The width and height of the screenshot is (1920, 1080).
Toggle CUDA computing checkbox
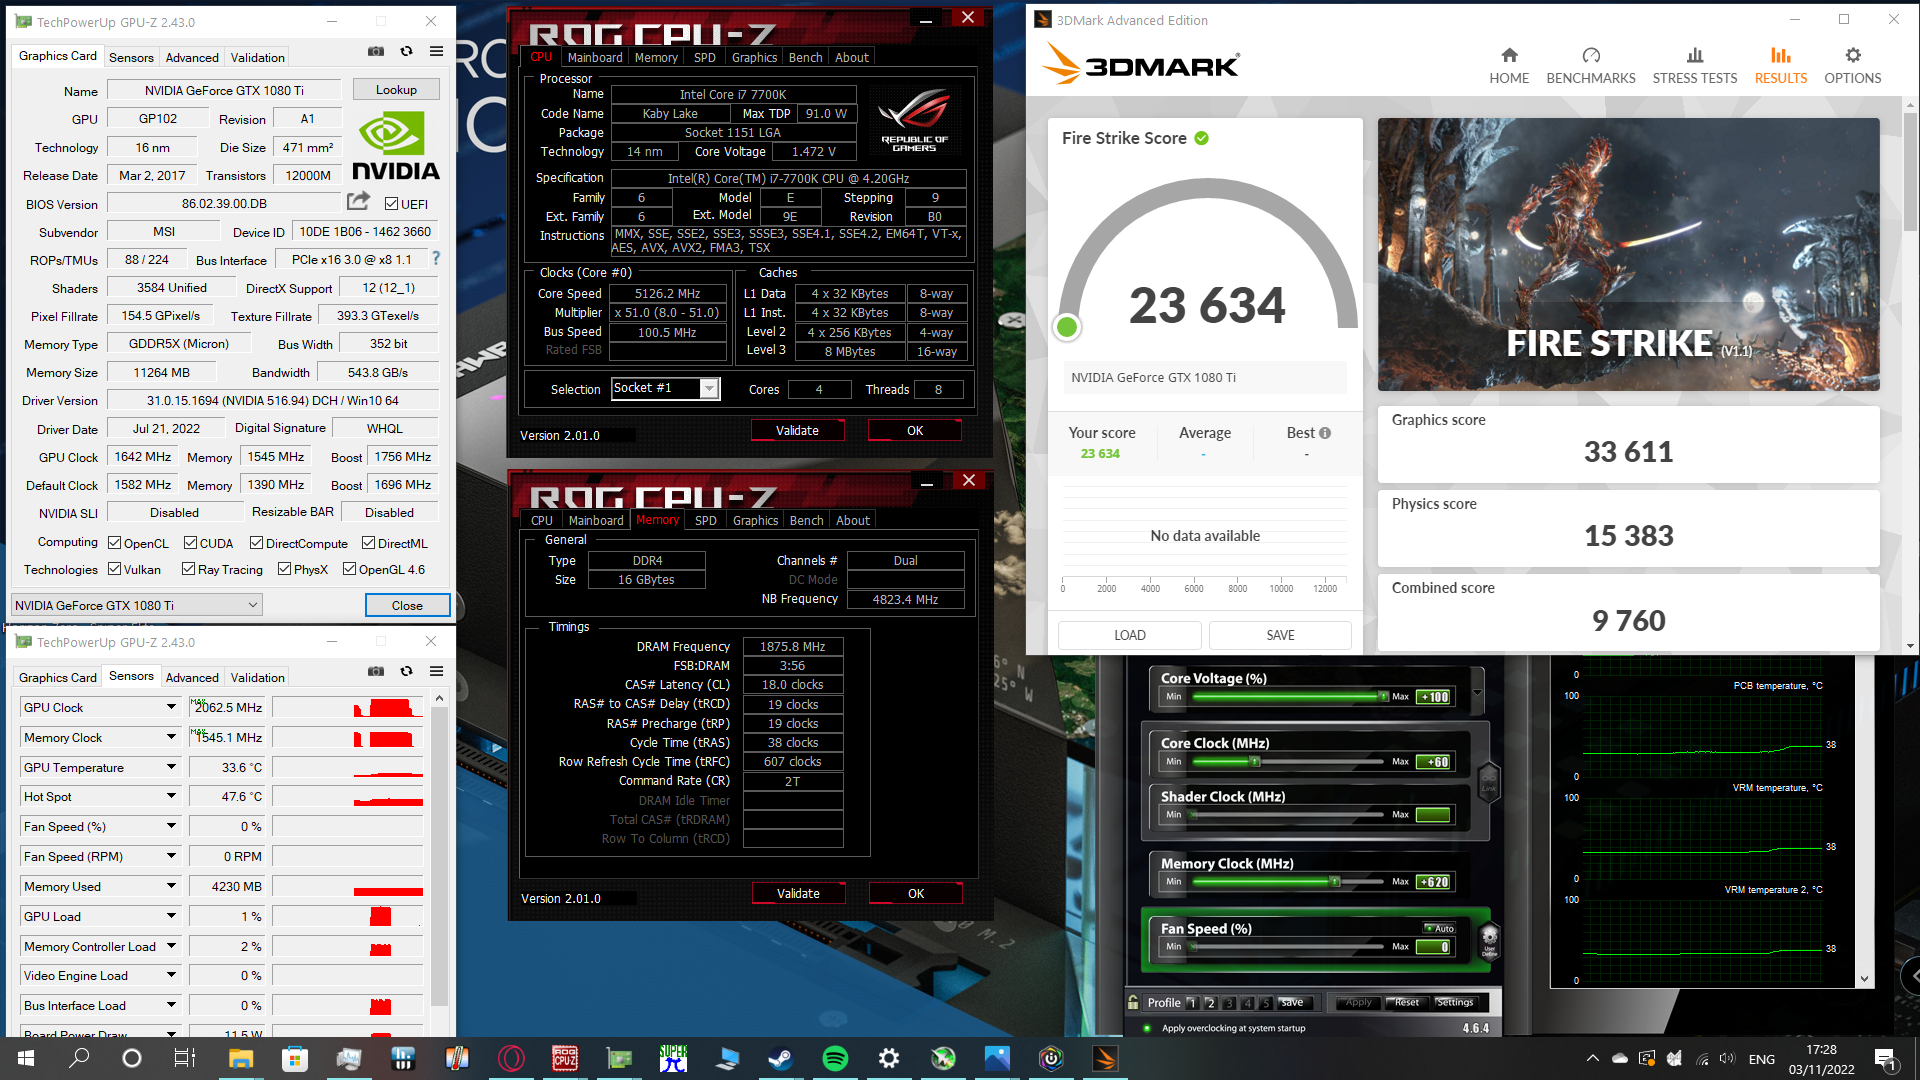point(191,543)
